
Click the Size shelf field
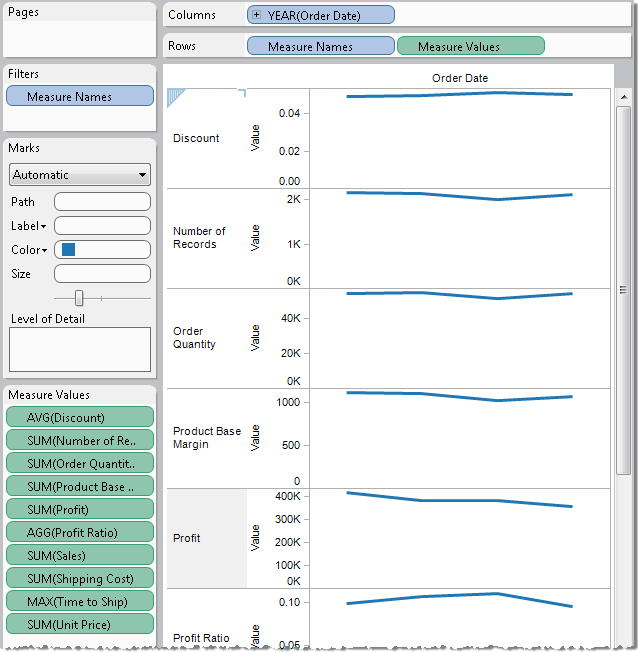click(x=102, y=274)
